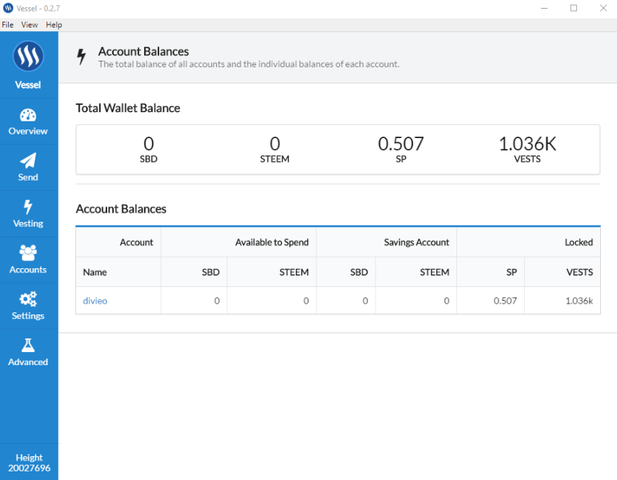Image resolution: width=617 pixels, height=480 pixels.
Task: Click the 0 SBD total balance
Action: pos(149,150)
